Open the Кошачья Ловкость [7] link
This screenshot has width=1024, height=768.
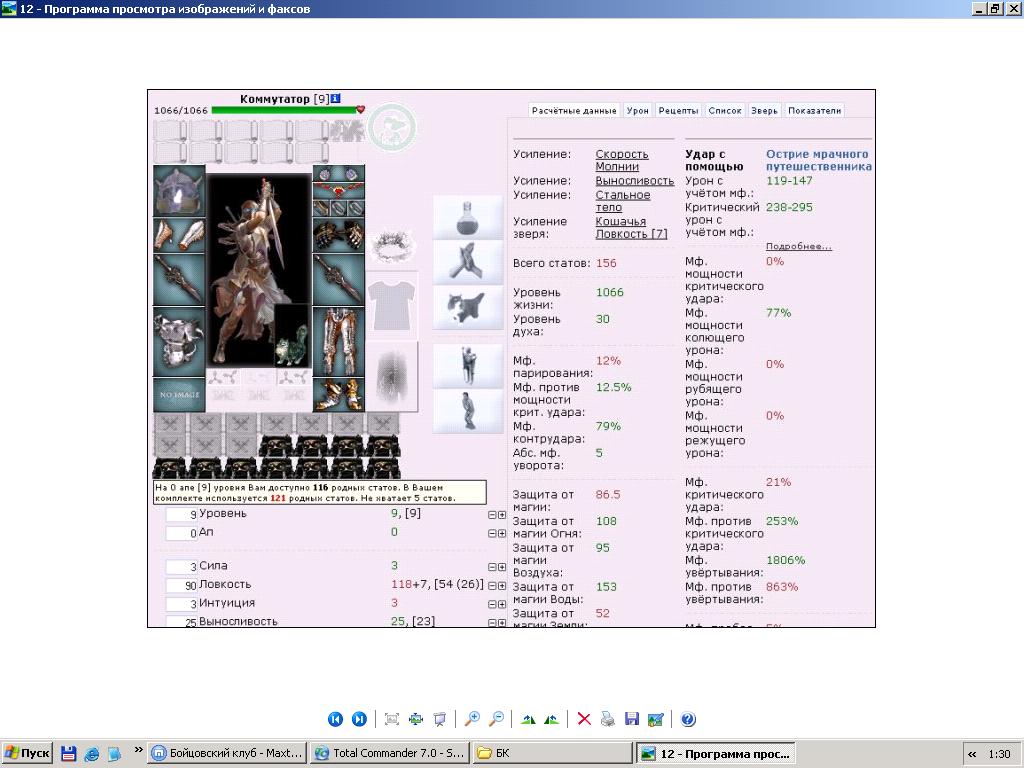pos(631,227)
